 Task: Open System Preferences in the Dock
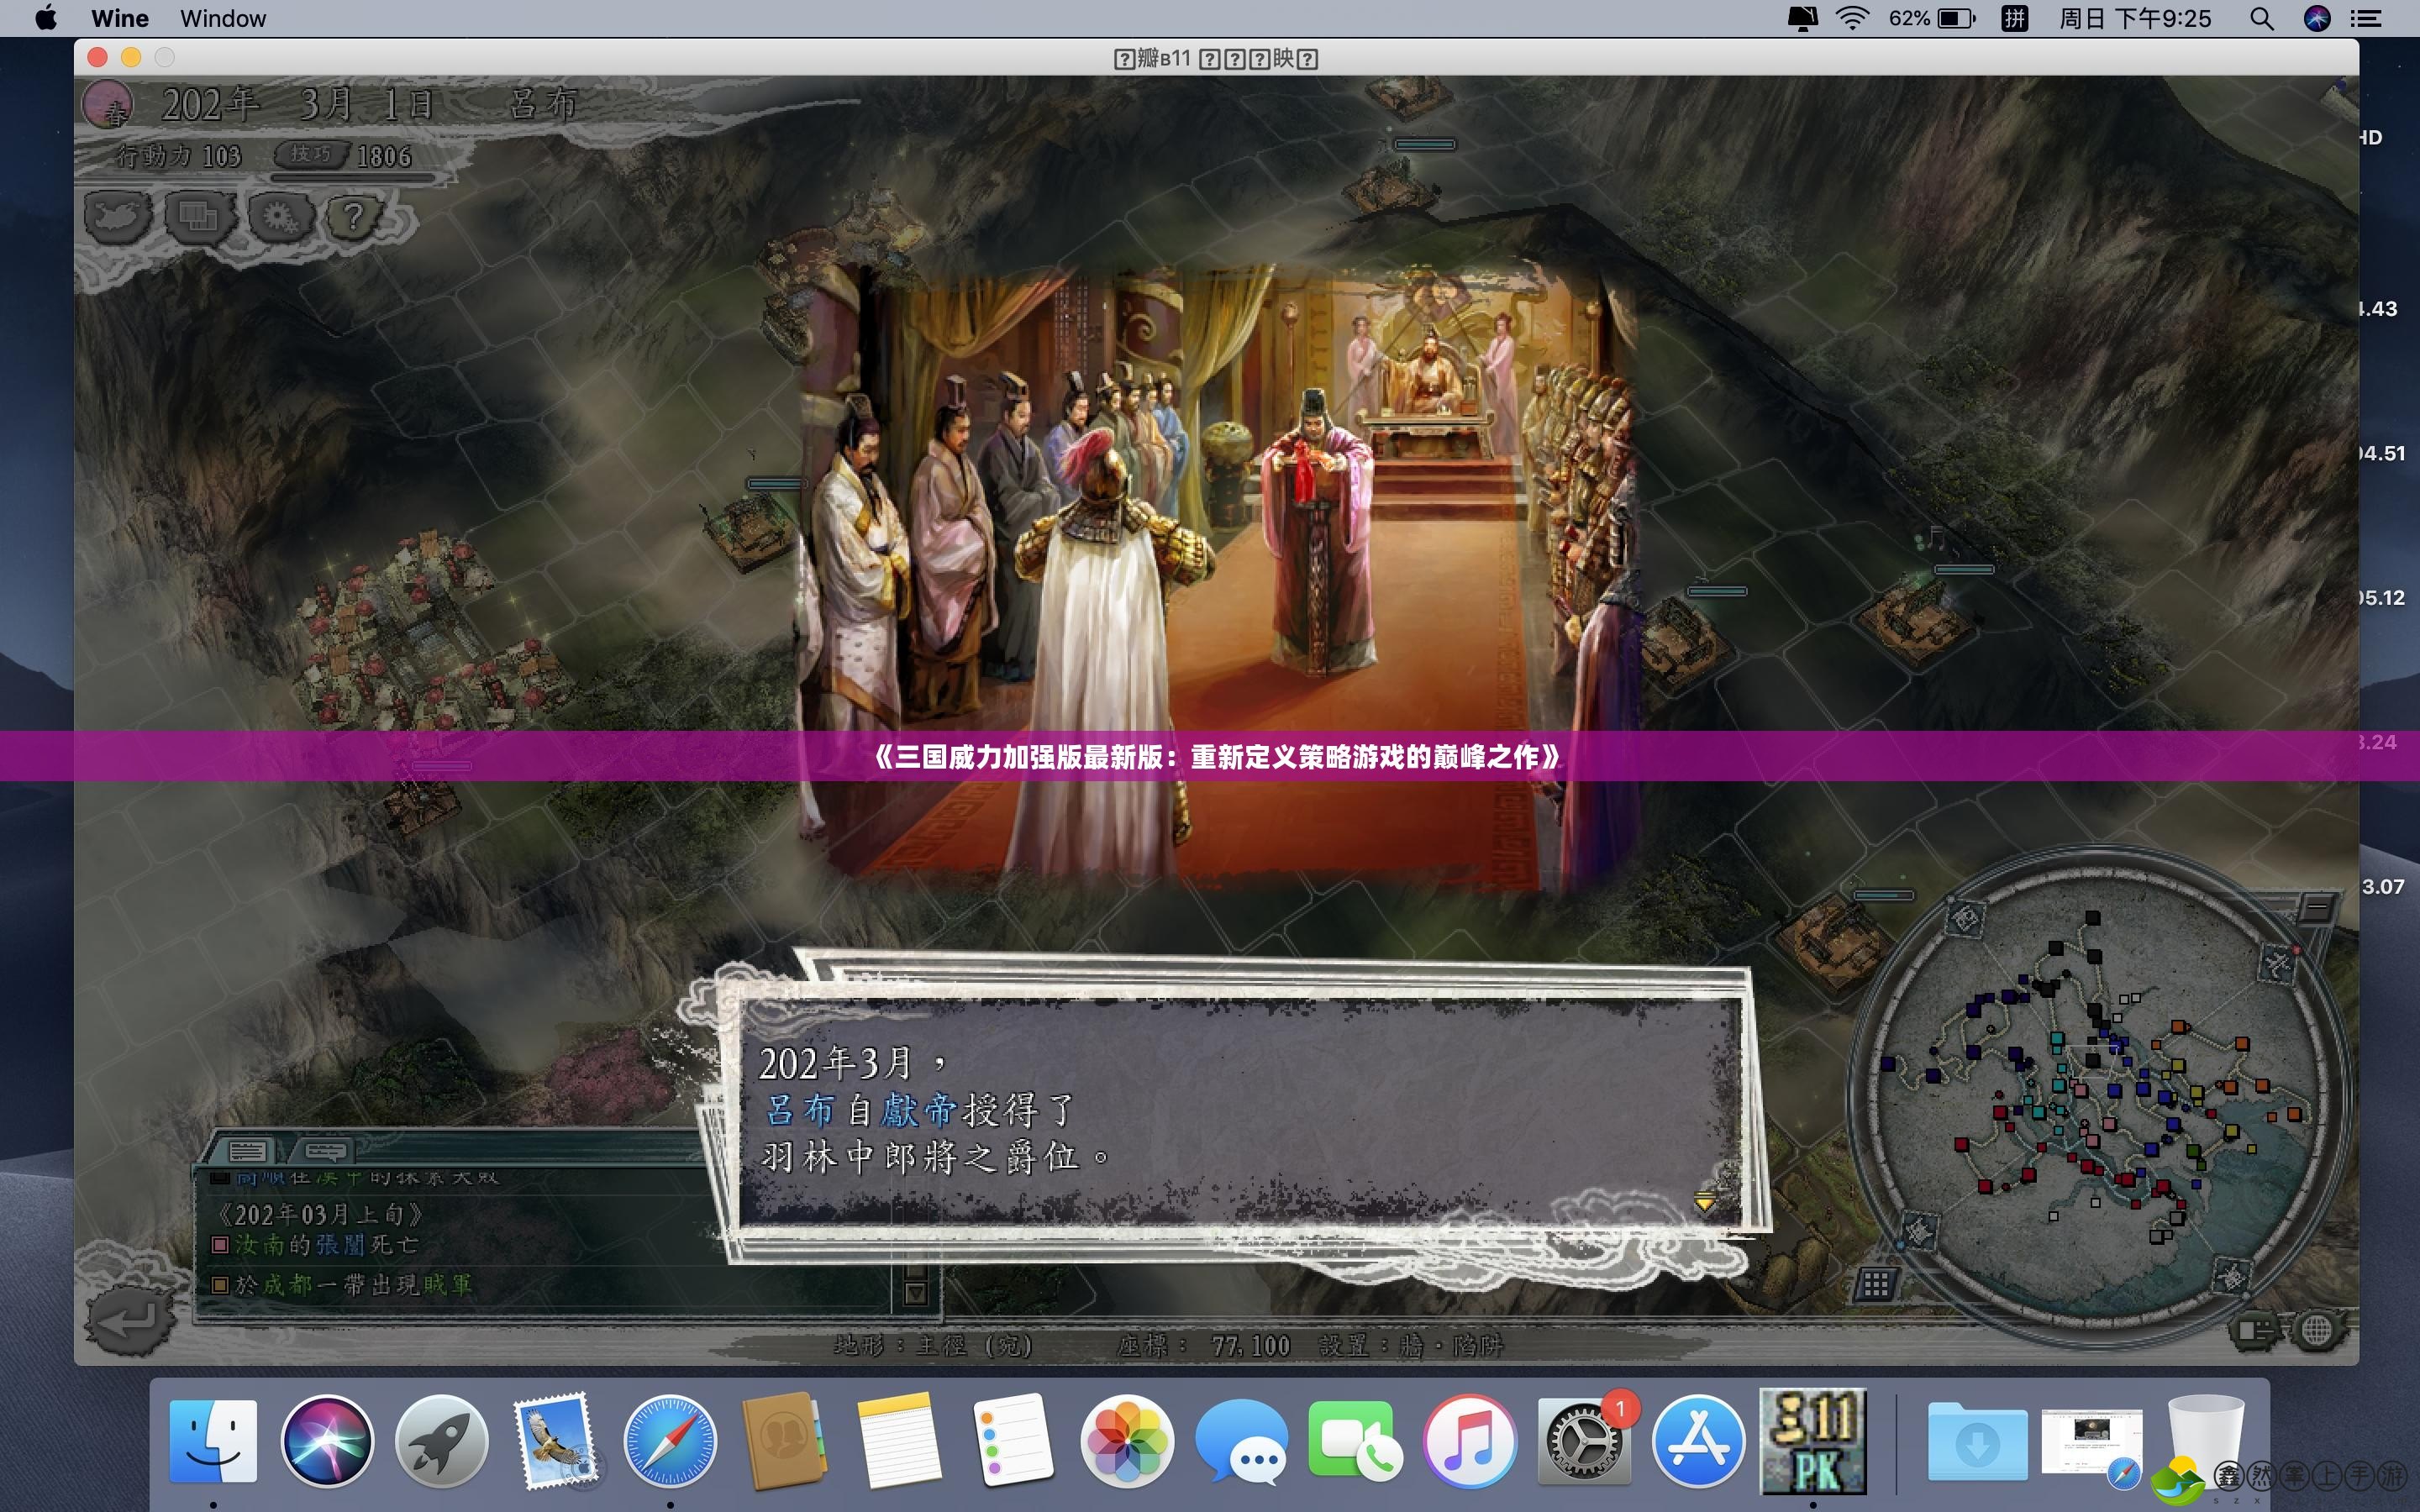click(1584, 1441)
